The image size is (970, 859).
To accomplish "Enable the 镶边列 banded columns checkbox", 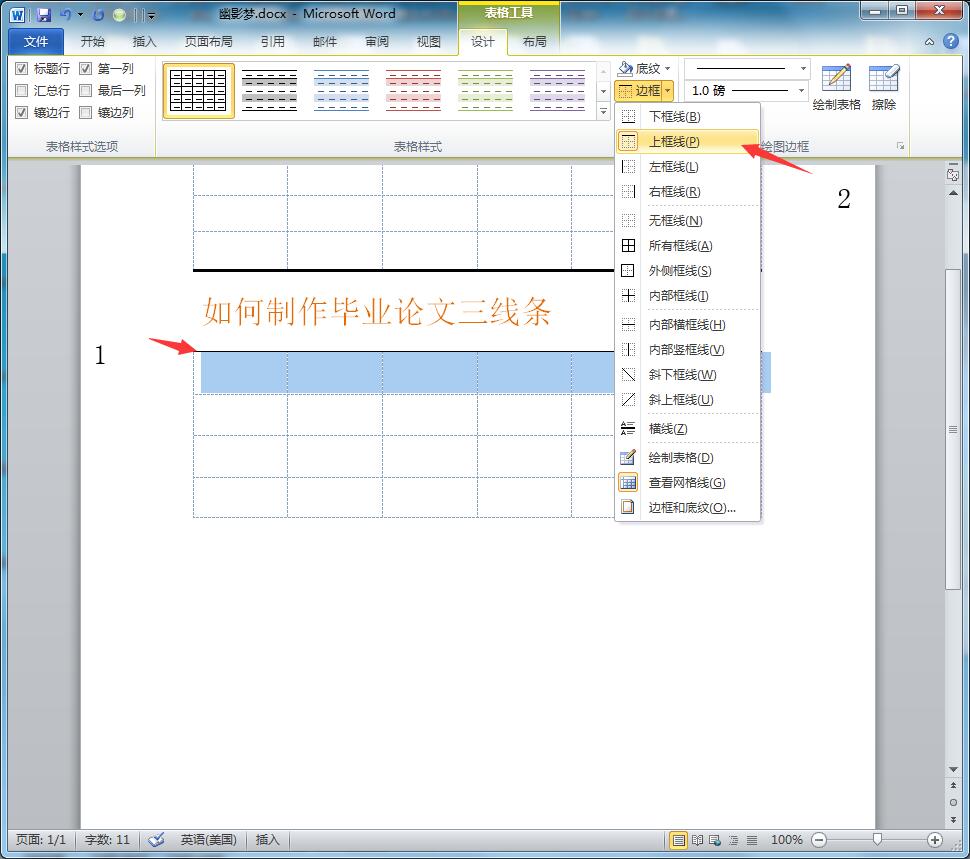I will 86,113.
